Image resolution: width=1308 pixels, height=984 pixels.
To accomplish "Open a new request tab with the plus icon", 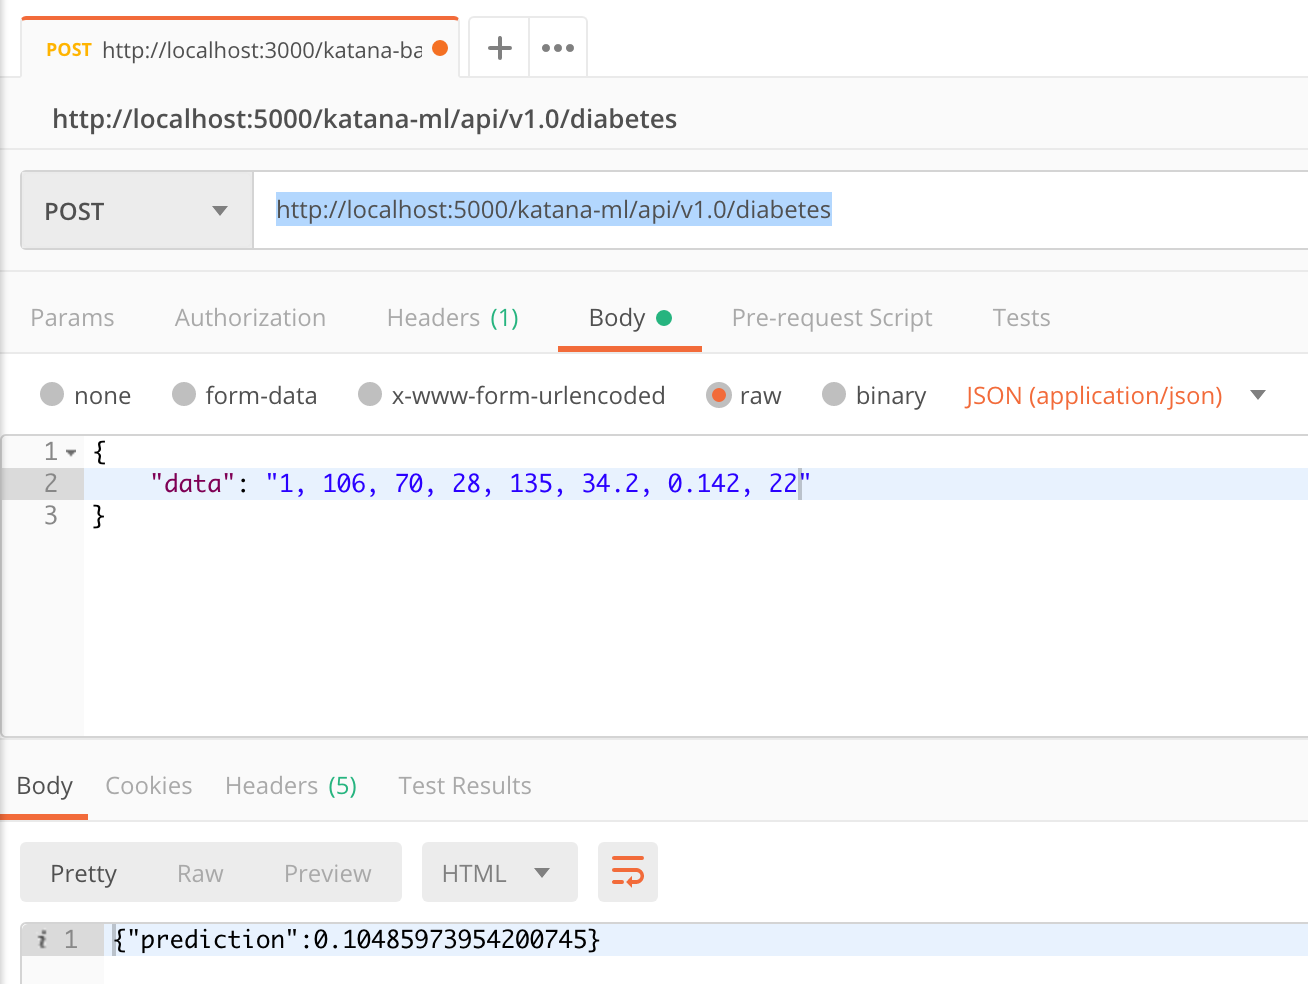I will point(498,46).
